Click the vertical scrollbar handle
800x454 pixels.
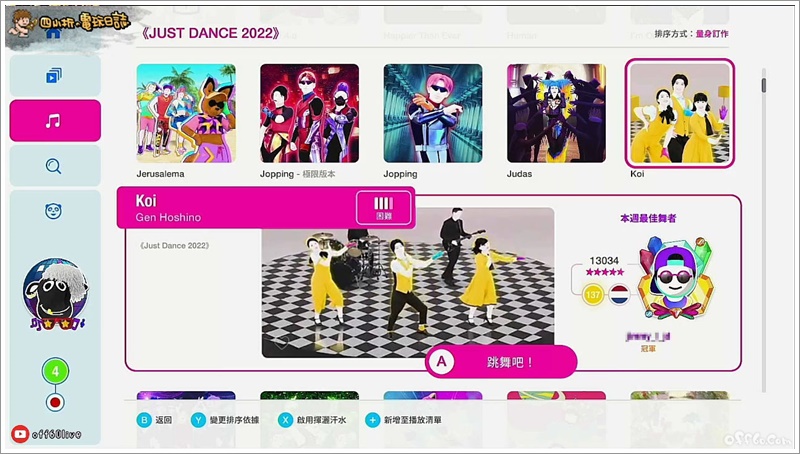click(764, 85)
